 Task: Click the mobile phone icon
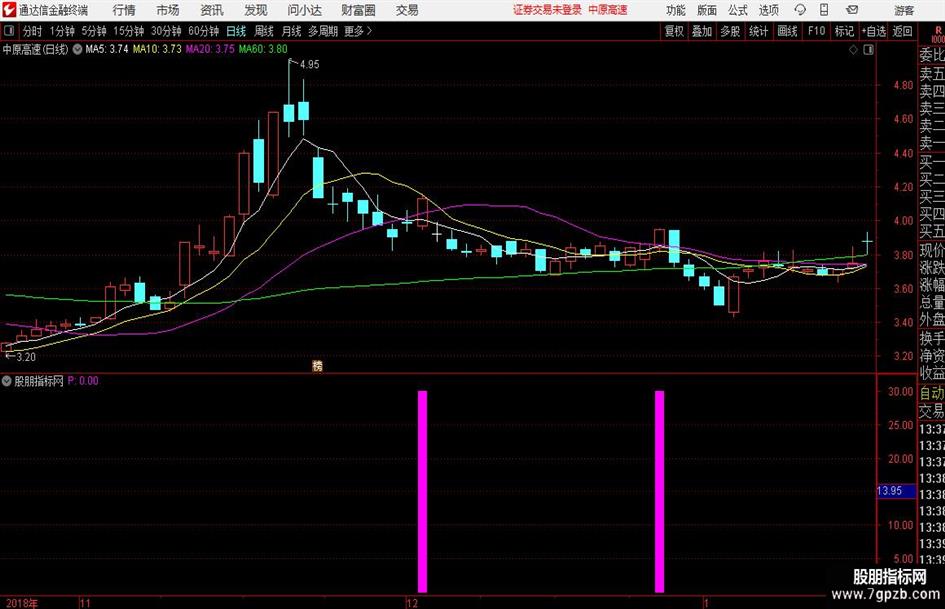[x=824, y=10]
